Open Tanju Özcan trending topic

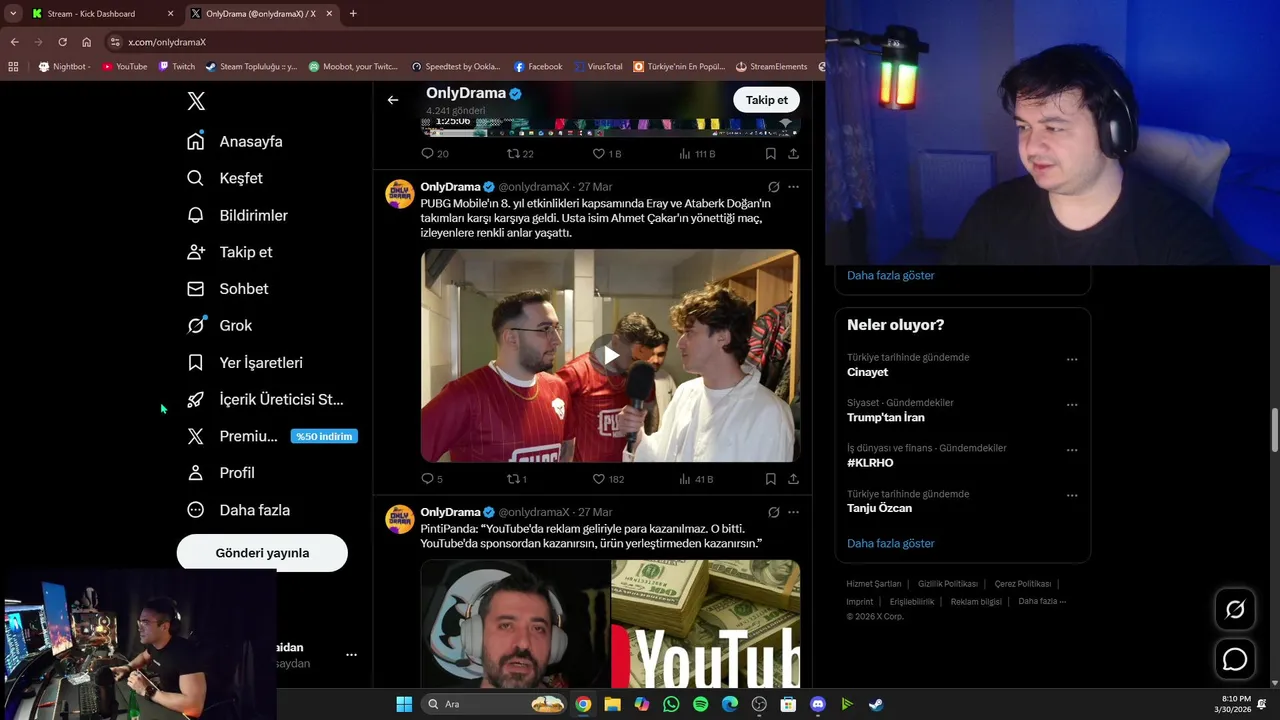tap(879, 508)
